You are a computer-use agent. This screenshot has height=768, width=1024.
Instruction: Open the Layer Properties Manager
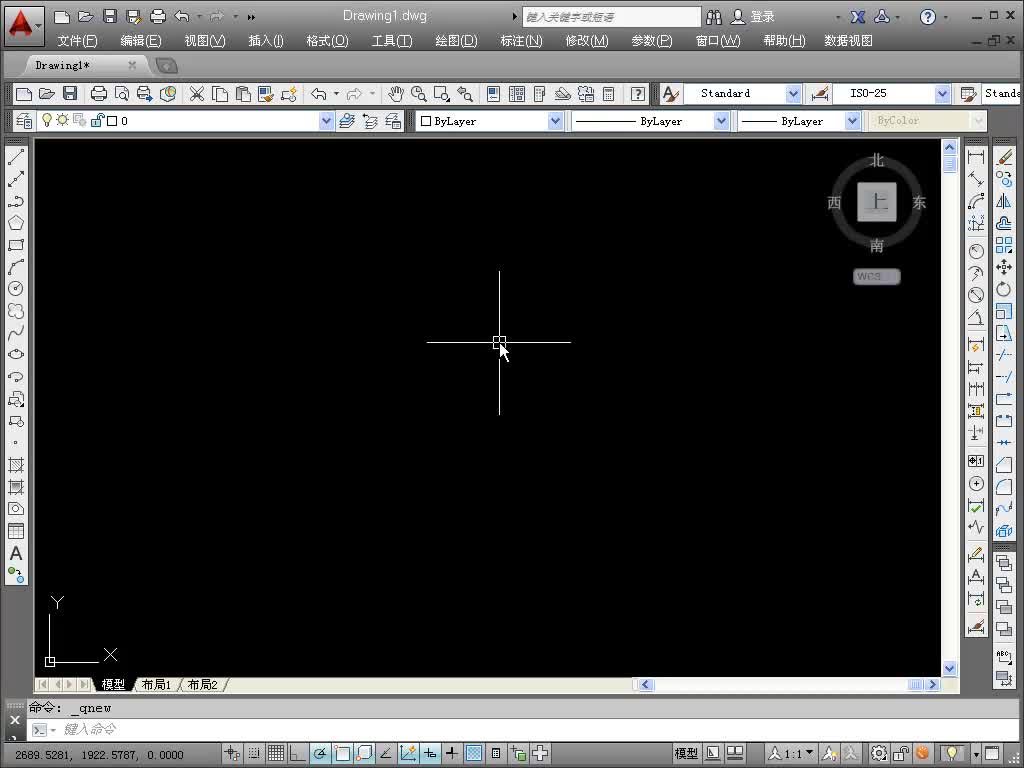(x=24, y=121)
